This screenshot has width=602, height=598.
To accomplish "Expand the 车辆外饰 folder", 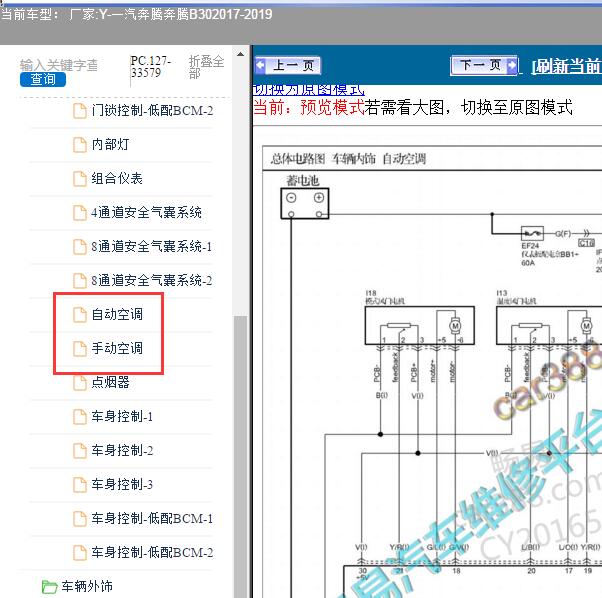I will 87,586.
